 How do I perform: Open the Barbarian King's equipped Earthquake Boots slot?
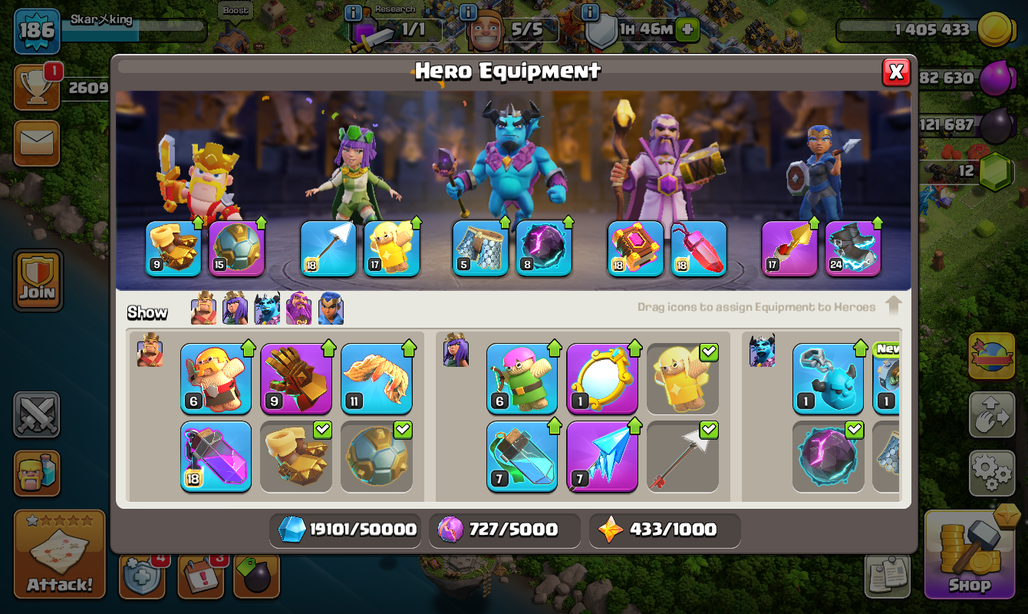(x=174, y=249)
